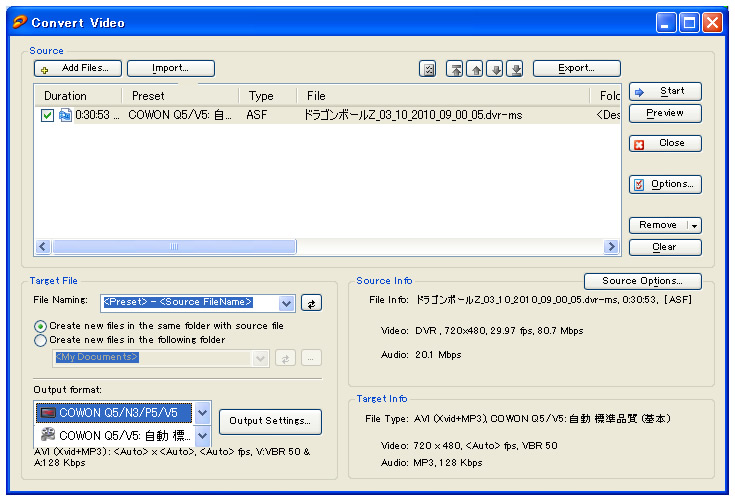This screenshot has height=499, width=735.
Task: Open the COWON Q5/N3/P5/V5 device dropdown
Action: tap(202, 413)
